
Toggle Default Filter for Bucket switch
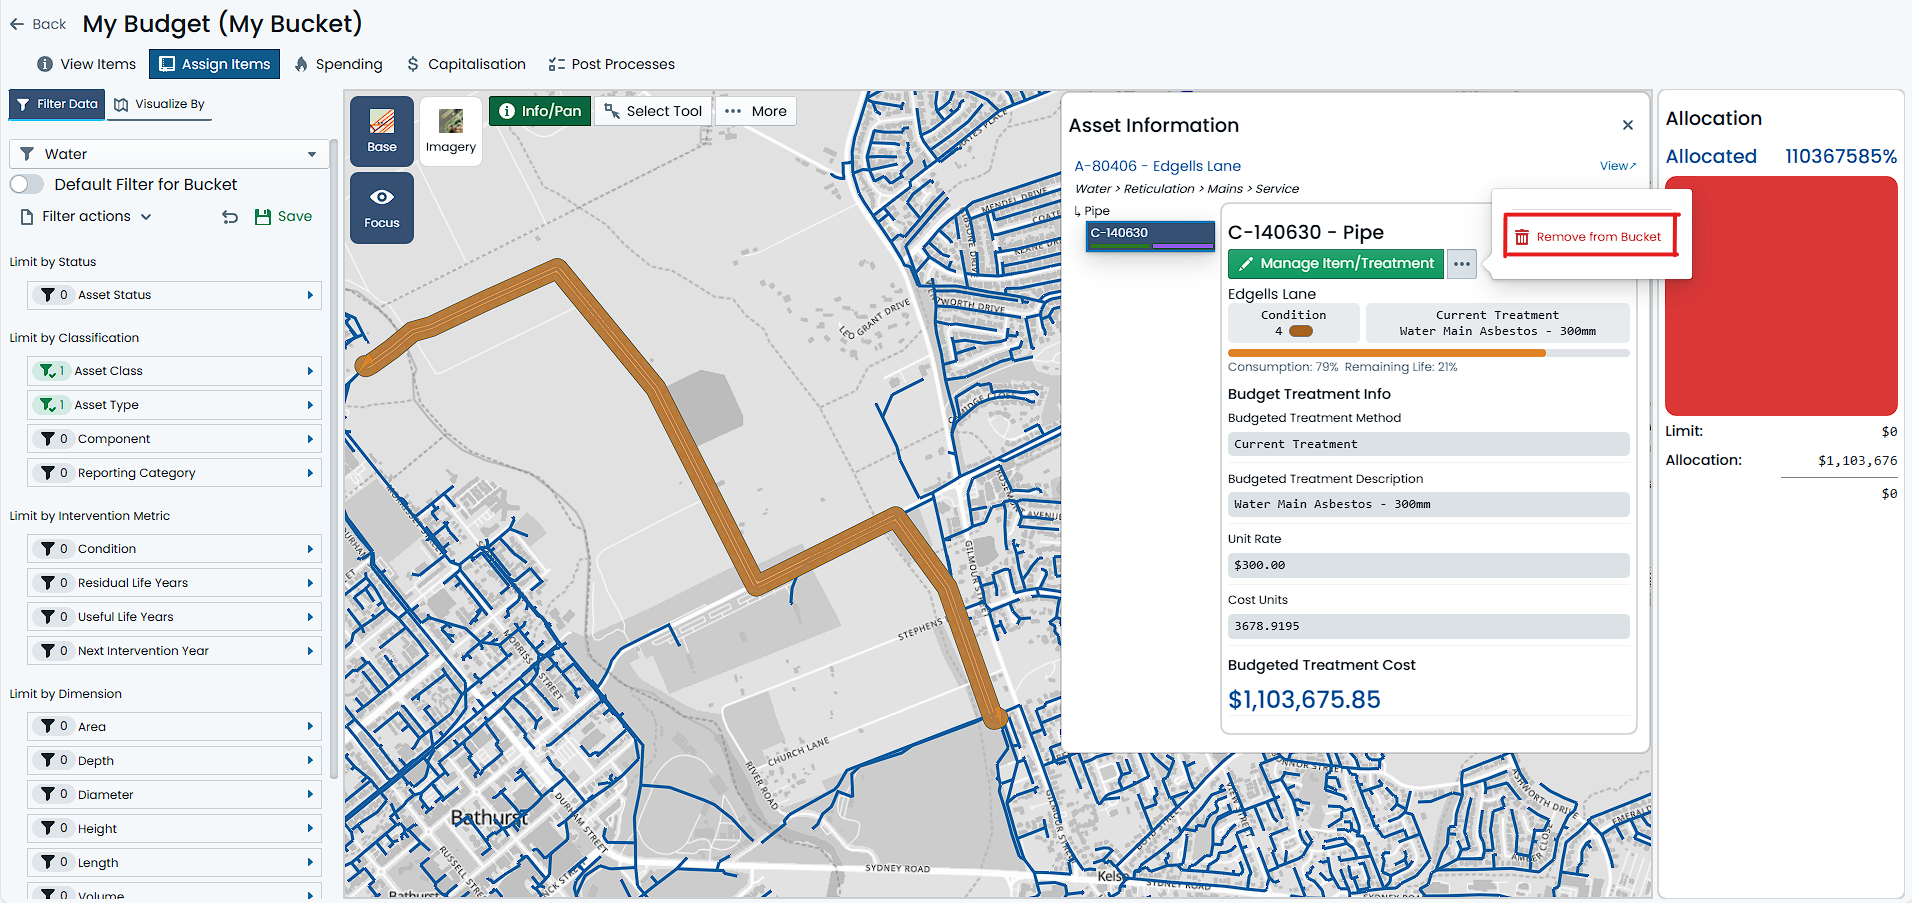(x=27, y=184)
